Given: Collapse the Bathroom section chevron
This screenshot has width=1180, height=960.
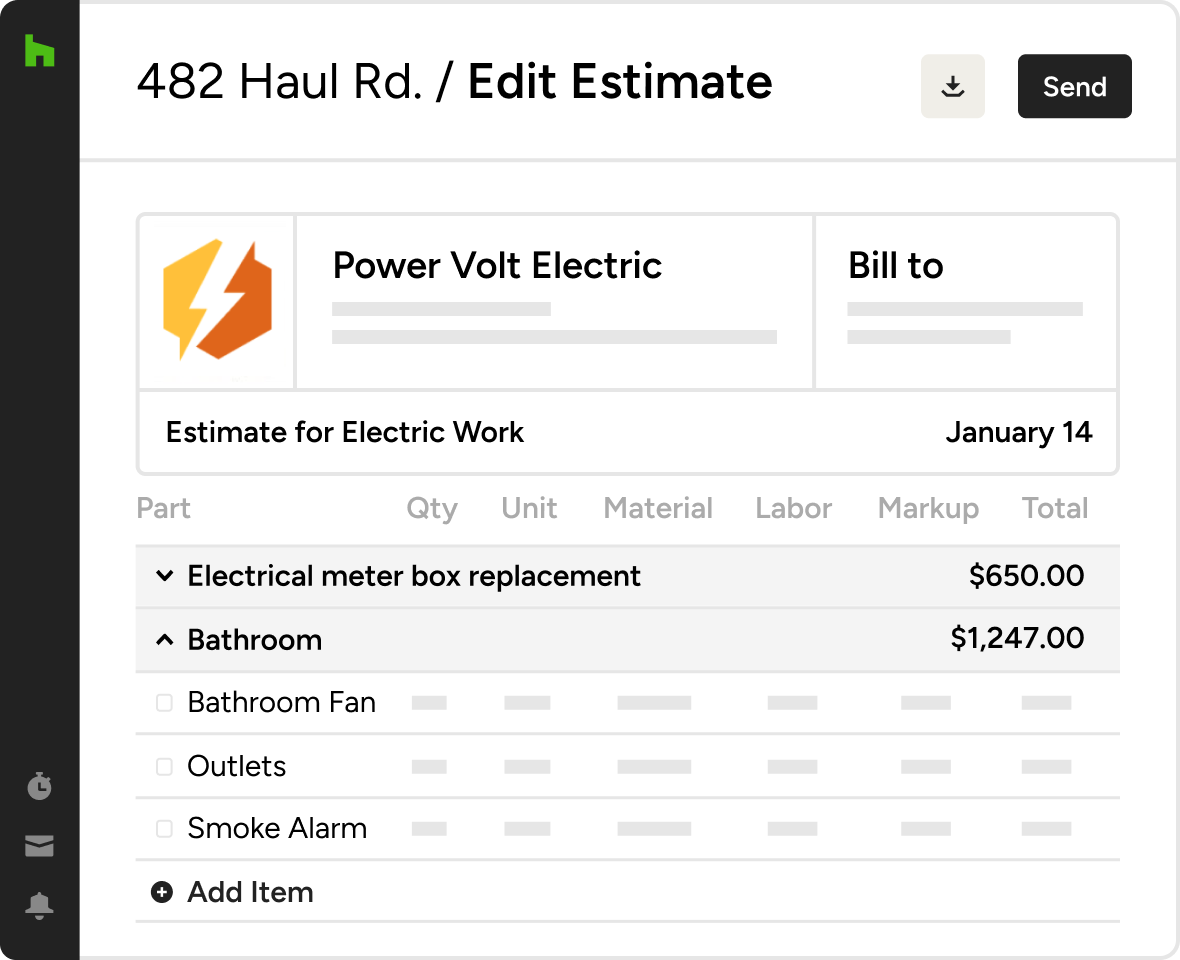Looking at the screenshot, I should click(164, 640).
